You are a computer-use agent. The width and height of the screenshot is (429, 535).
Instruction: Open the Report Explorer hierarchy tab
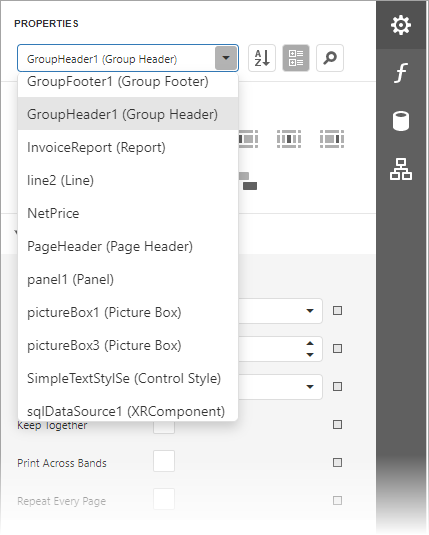(401, 169)
